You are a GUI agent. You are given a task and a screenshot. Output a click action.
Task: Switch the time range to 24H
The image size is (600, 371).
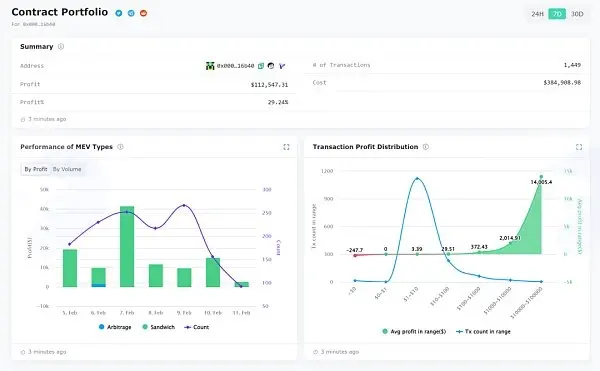(x=537, y=14)
